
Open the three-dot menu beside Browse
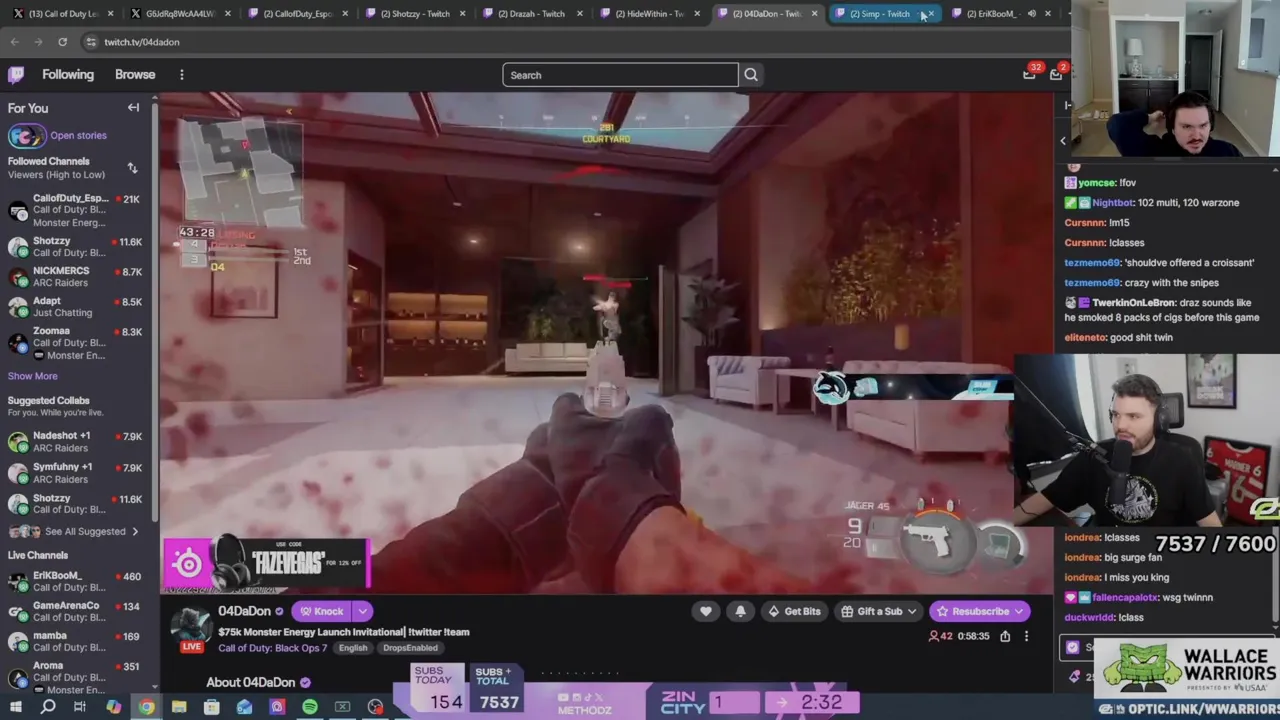[182, 75]
